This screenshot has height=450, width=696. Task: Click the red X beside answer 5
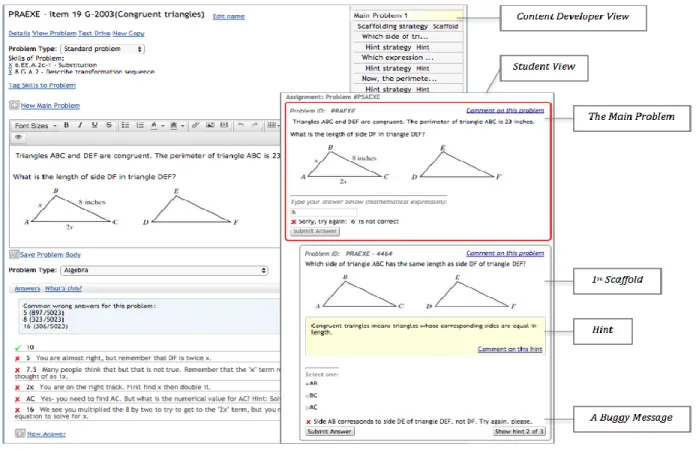click(x=17, y=358)
